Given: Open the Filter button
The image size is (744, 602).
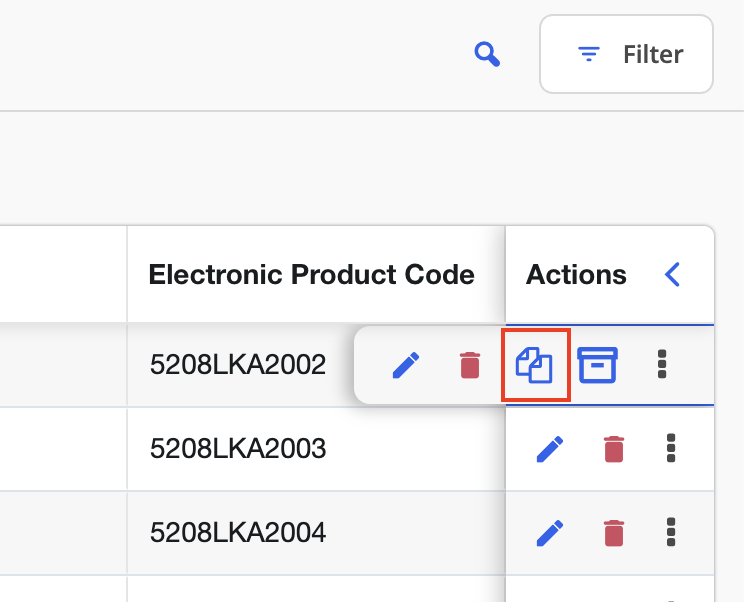Looking at the screenshot, I should tap(626, 54).
